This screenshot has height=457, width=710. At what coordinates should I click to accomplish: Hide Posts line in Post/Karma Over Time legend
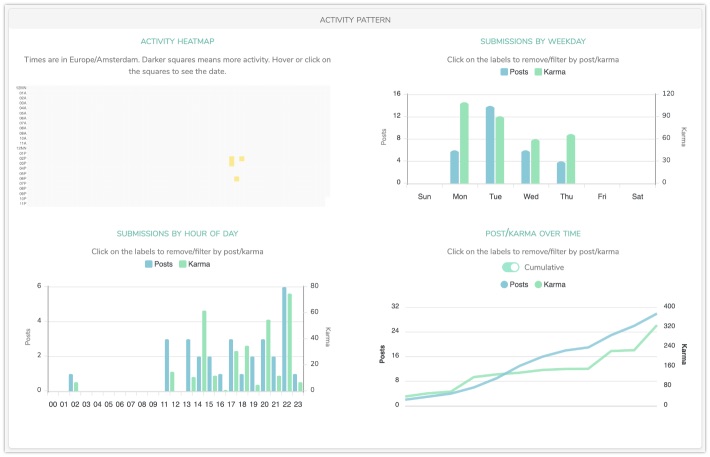[x=514, y=284]
